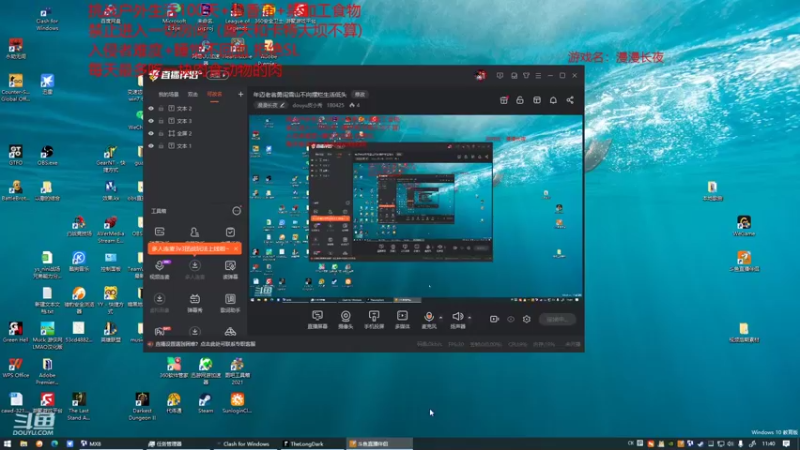This screenshot has width=800, height=450.
Task: Toggle visibility of the 全屏 2 source
Action: click(151, 133)
